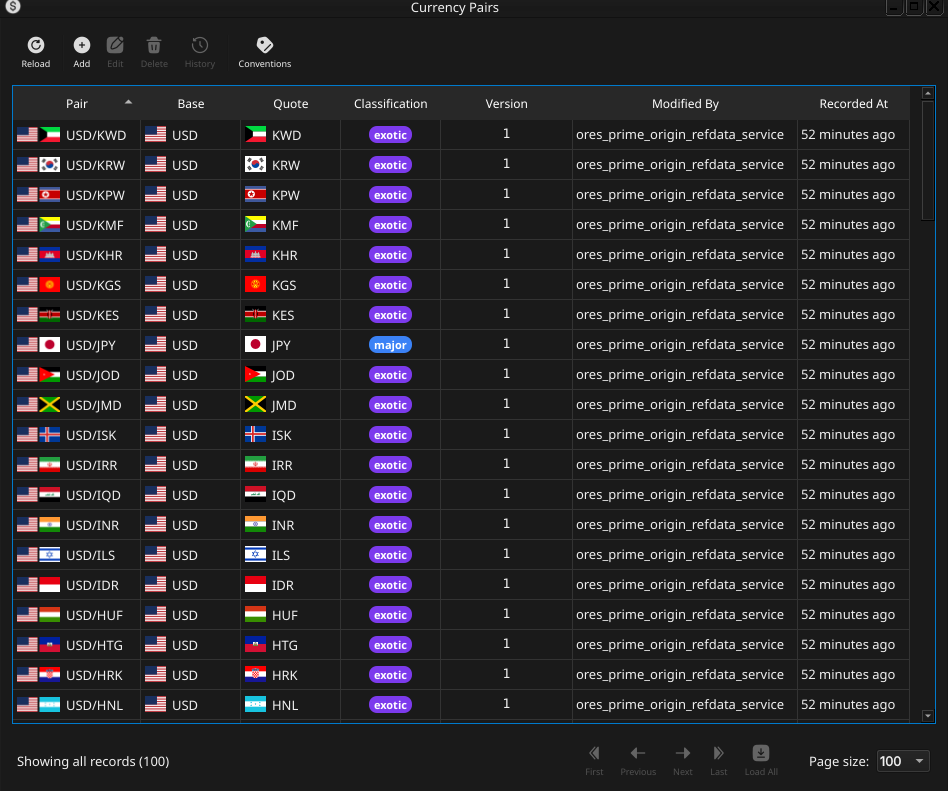
Task: Go to Next page arrow
Action: 683,753
